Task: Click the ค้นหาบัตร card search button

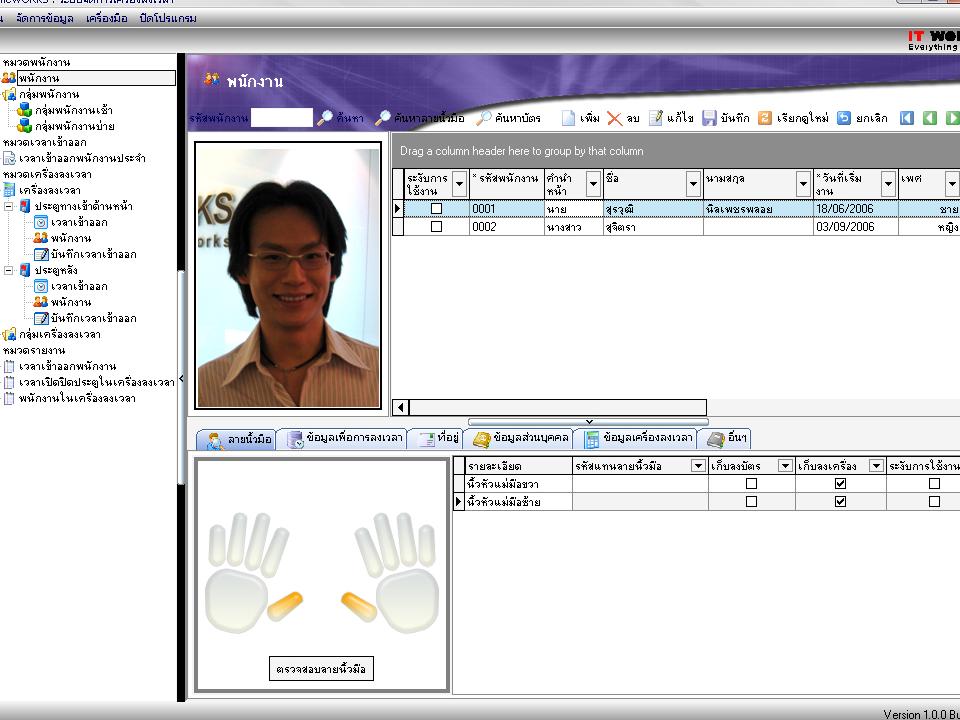Action: [508, 118]
